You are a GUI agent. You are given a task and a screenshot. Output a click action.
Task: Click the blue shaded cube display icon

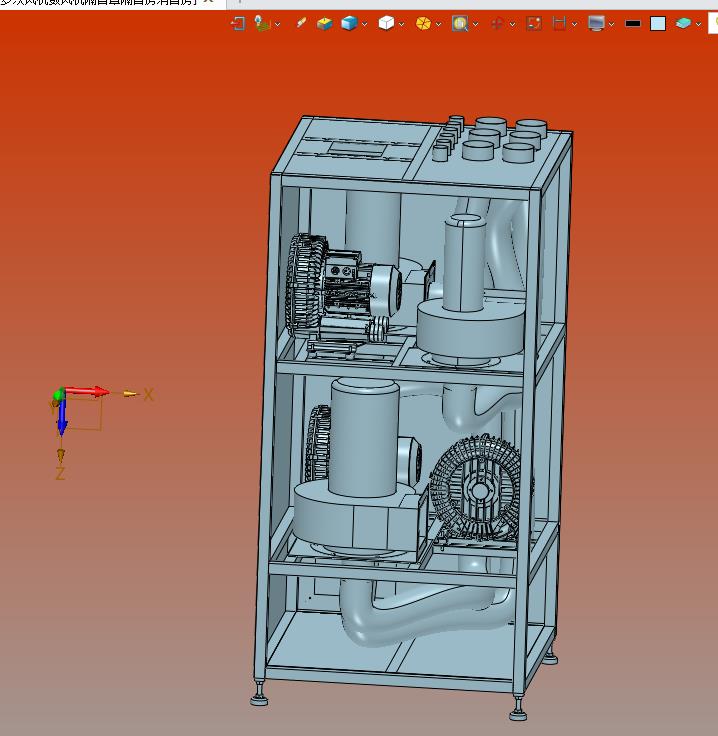[349, 23]
